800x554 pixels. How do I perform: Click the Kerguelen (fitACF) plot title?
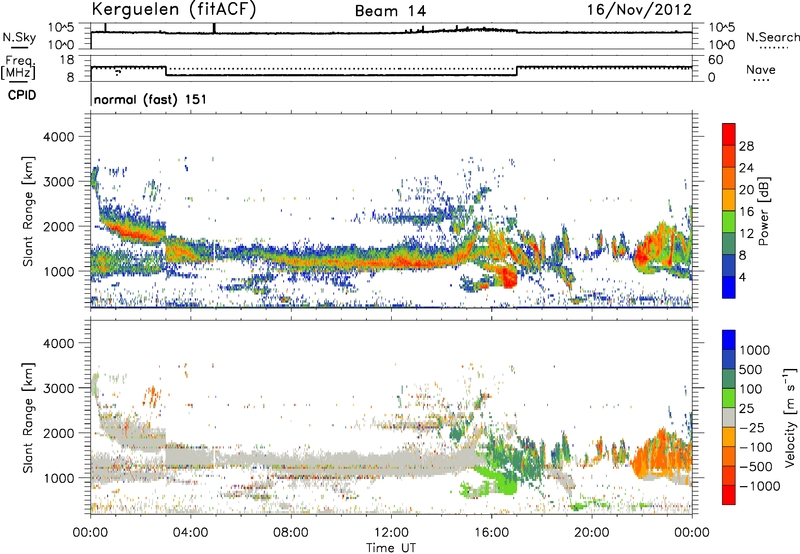coord(174,9)
